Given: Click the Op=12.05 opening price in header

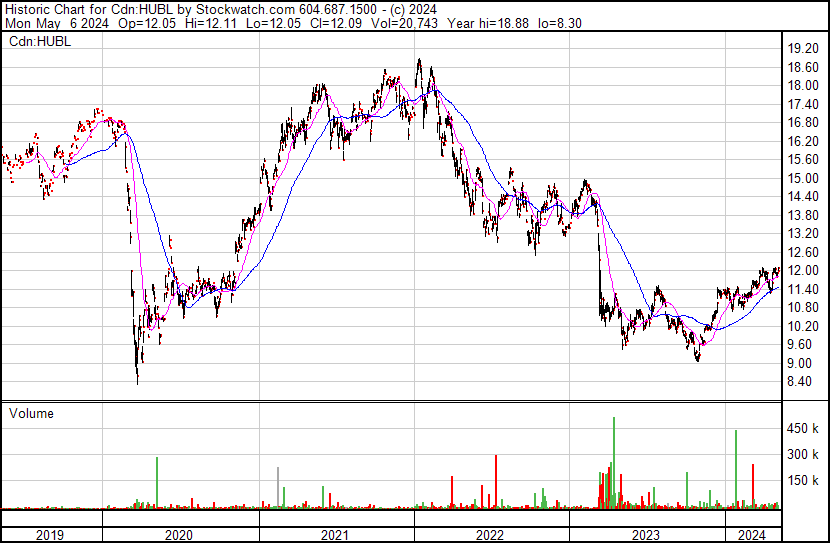Looking at the screenshot, I should point(147,23).
